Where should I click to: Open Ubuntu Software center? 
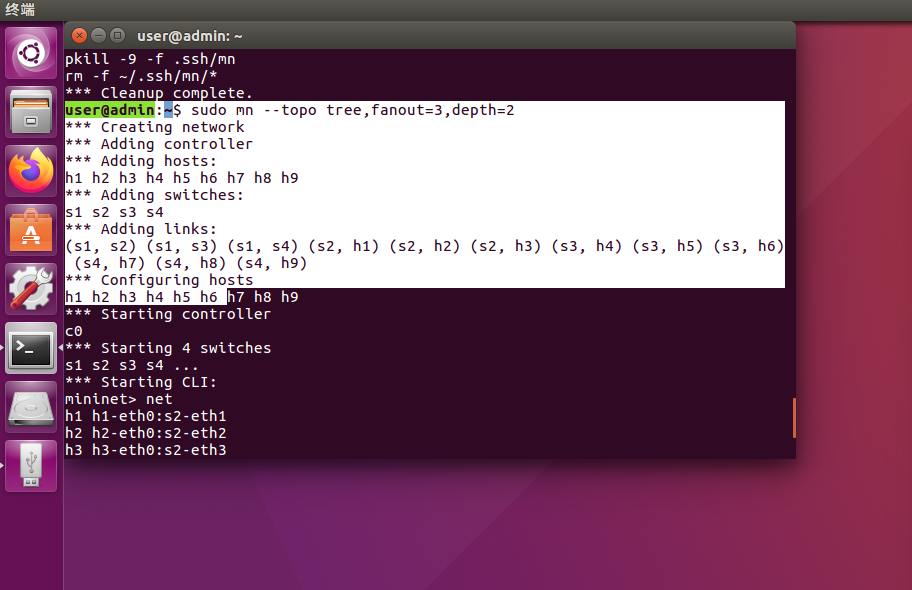click(31, 230)
